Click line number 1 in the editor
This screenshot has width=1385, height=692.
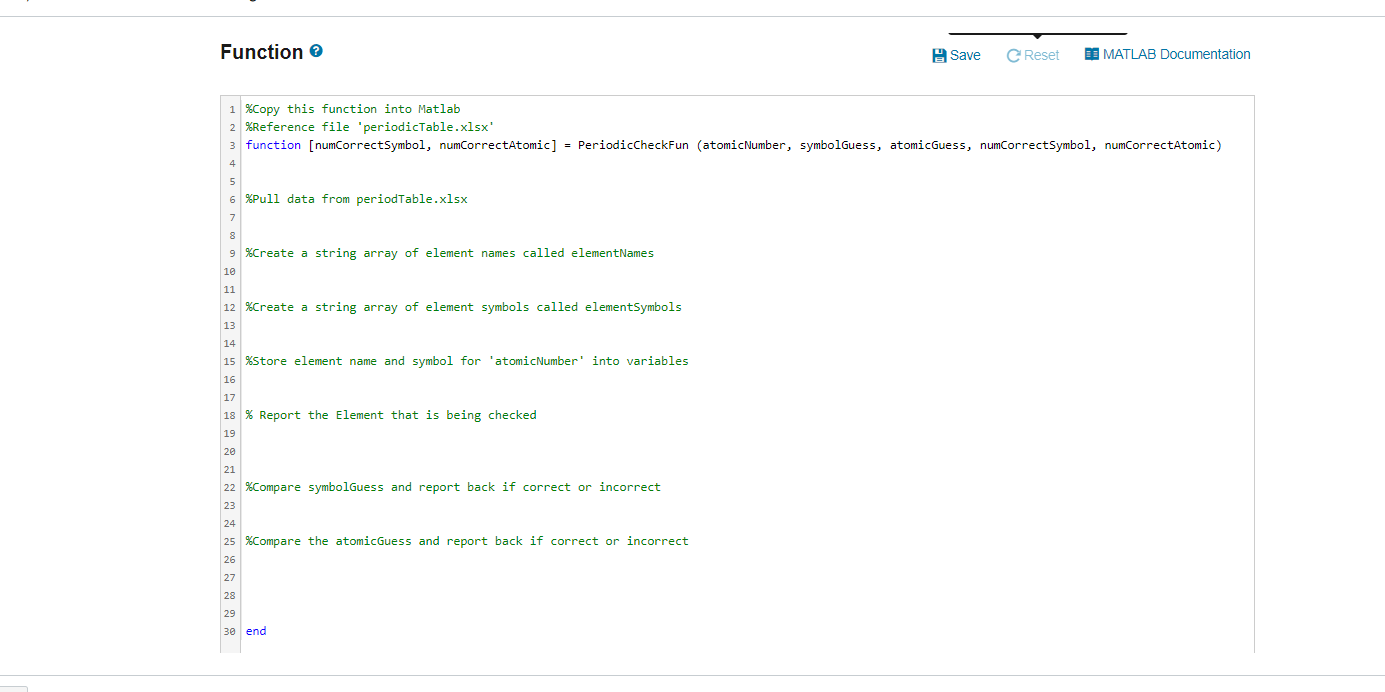tap(231, 109)
